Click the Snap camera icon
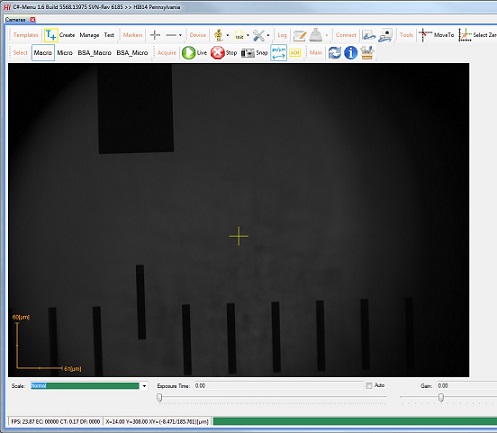The height and width of the screenshot is (433, 497). pos(248,53)
